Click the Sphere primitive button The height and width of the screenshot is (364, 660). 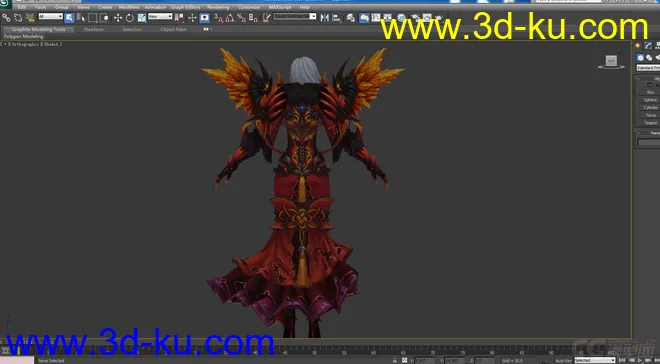(x=650, y=100)
